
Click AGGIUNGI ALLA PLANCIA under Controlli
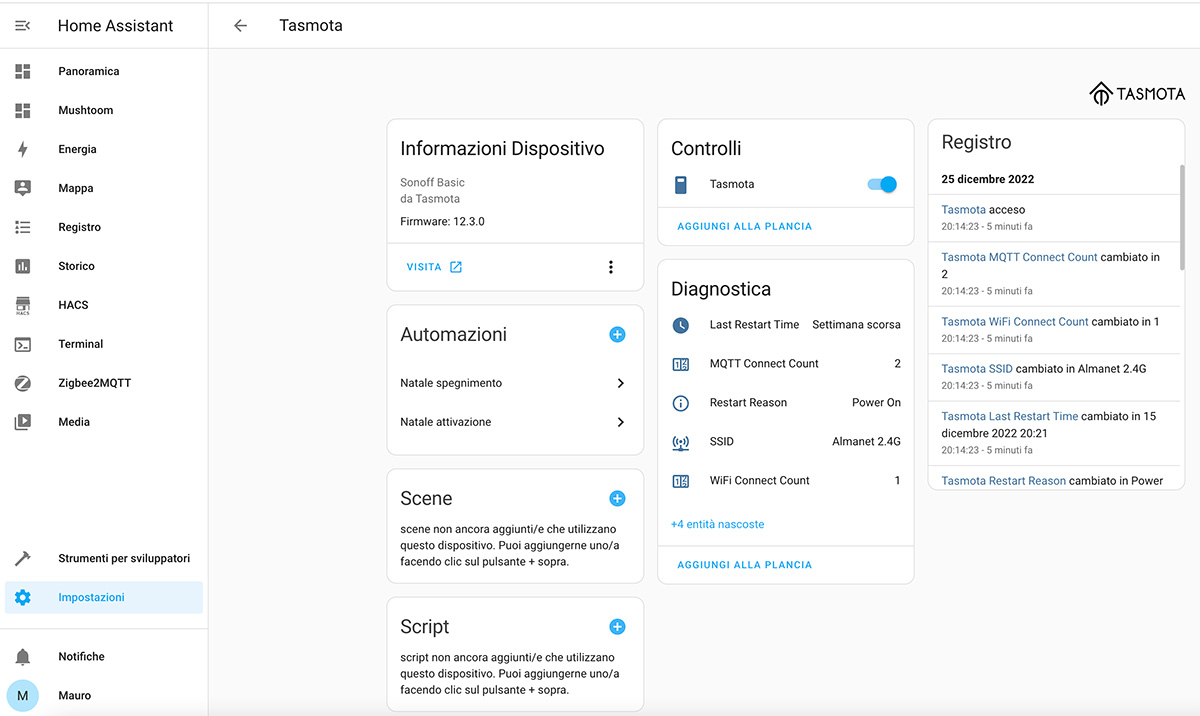[744, 227]
